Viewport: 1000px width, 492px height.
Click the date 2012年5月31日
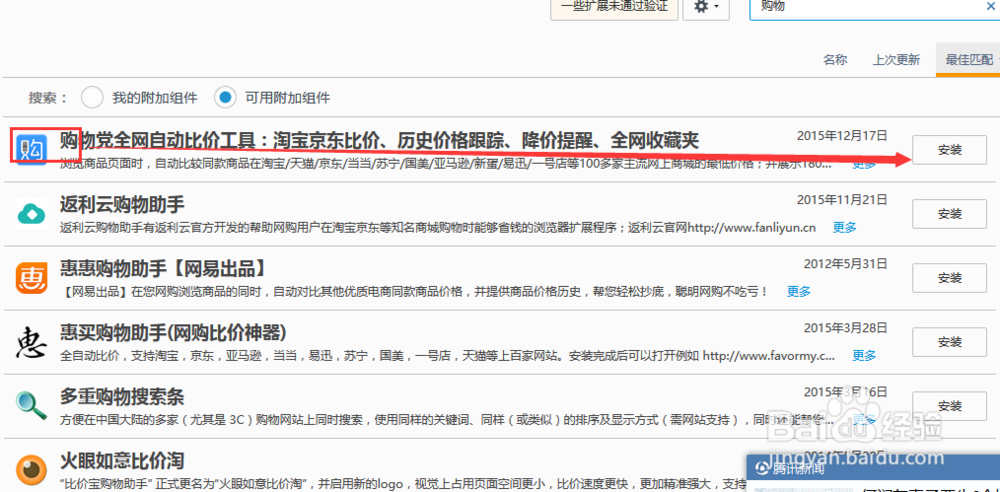[x=846, y=263]
